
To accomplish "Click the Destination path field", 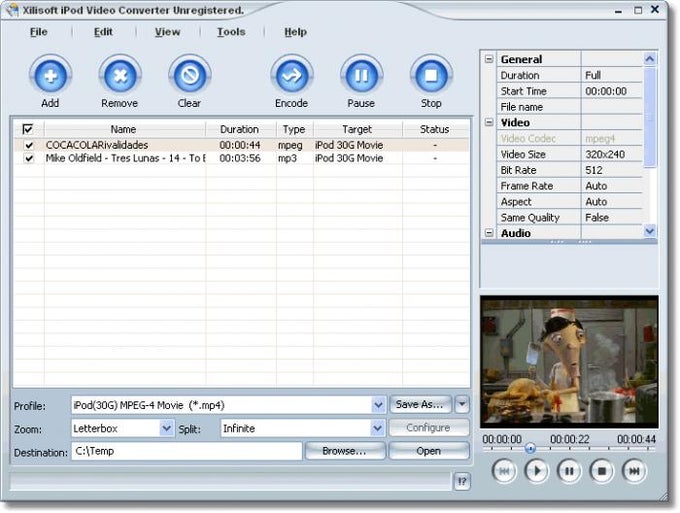I will coord(186,451).
